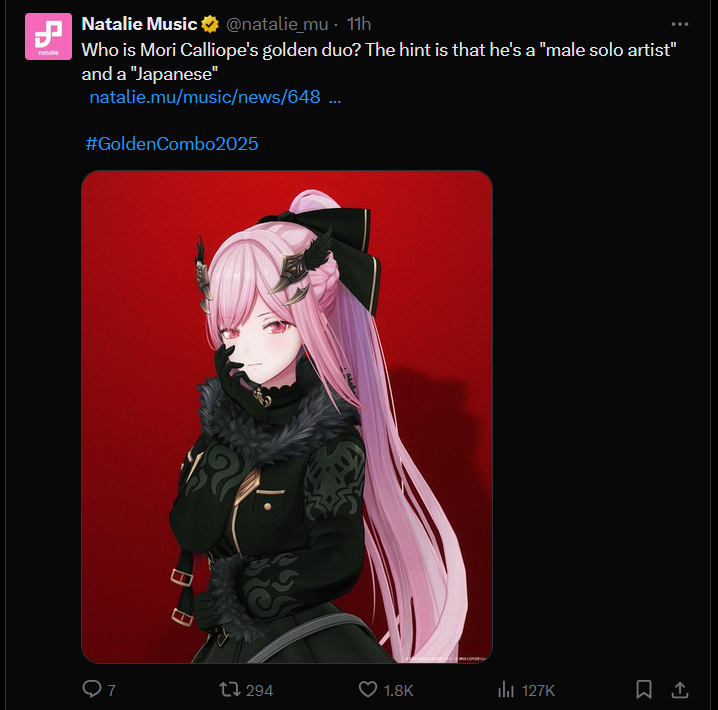Enlarge the Mori Calliope artwork image
The height and width of the screenshot is (710, 718).
287,417
